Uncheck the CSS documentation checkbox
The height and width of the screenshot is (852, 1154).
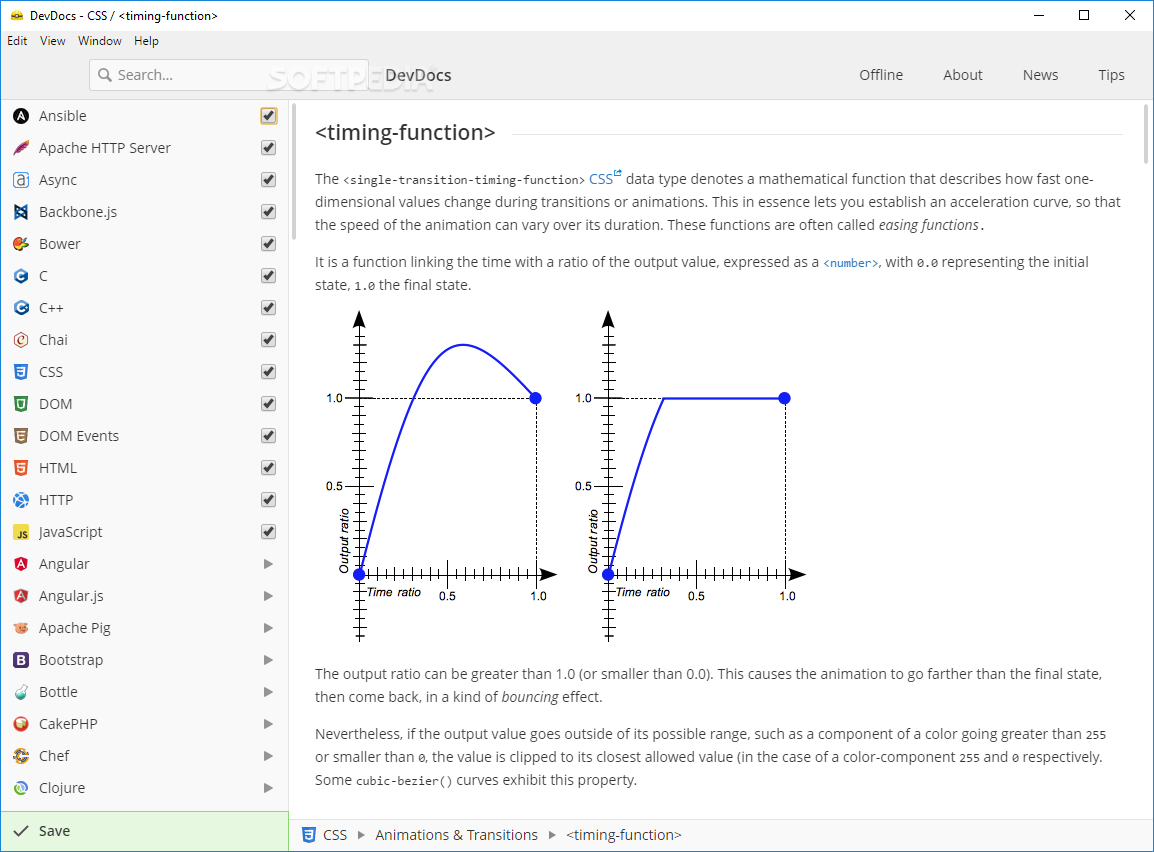[x=269, y=372]
